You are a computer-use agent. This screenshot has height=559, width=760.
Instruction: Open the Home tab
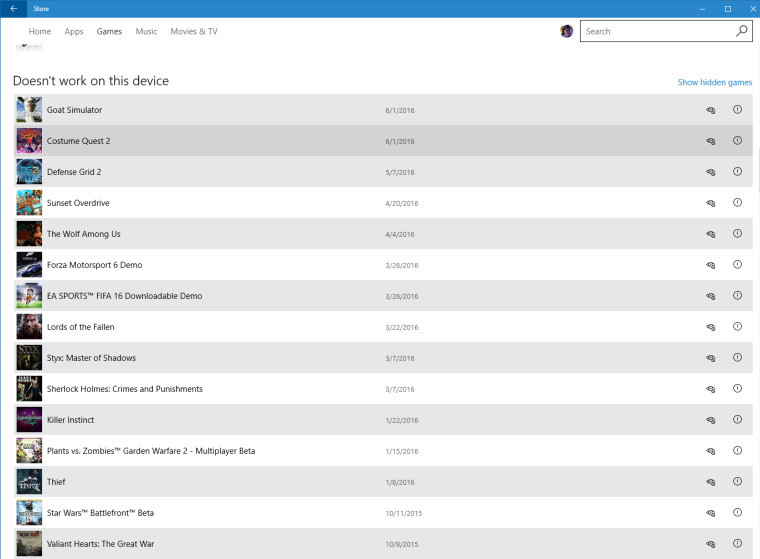40,32
